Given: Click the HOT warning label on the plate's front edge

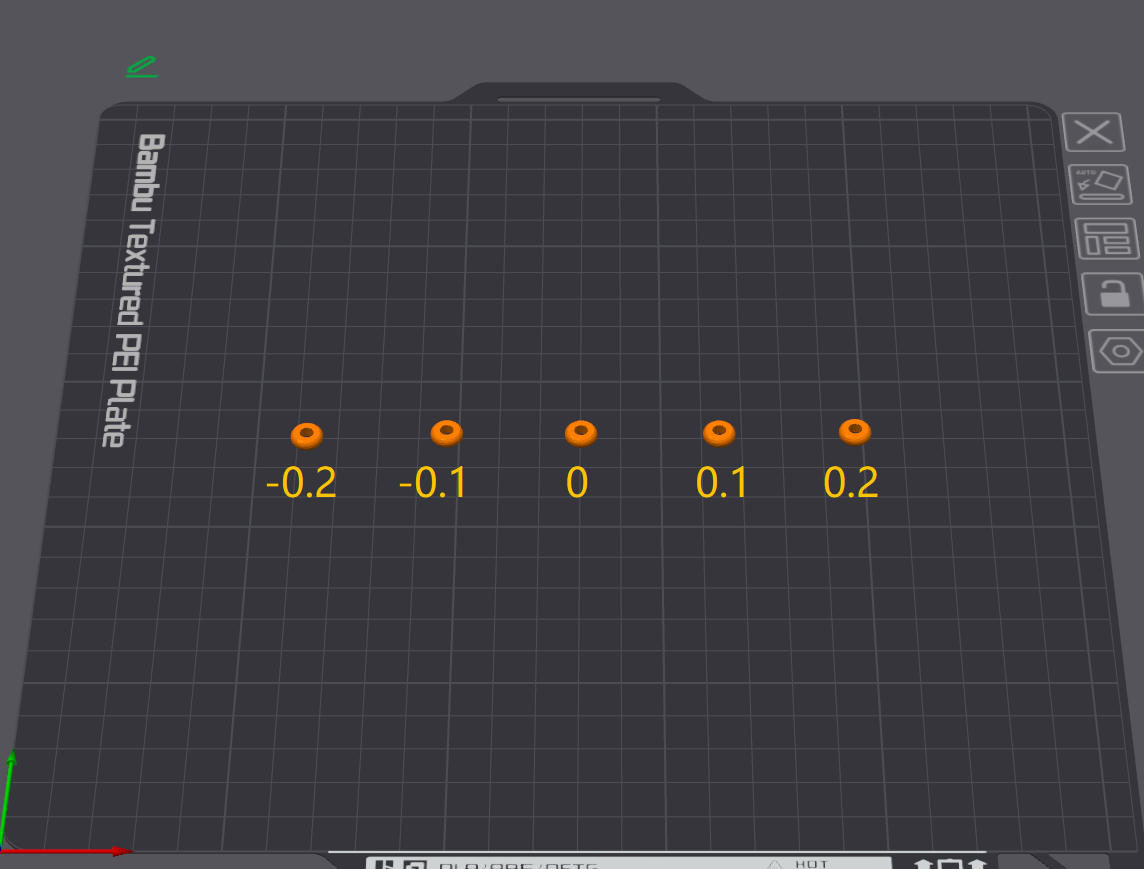Looking at the screenshot, I should 811,864.
